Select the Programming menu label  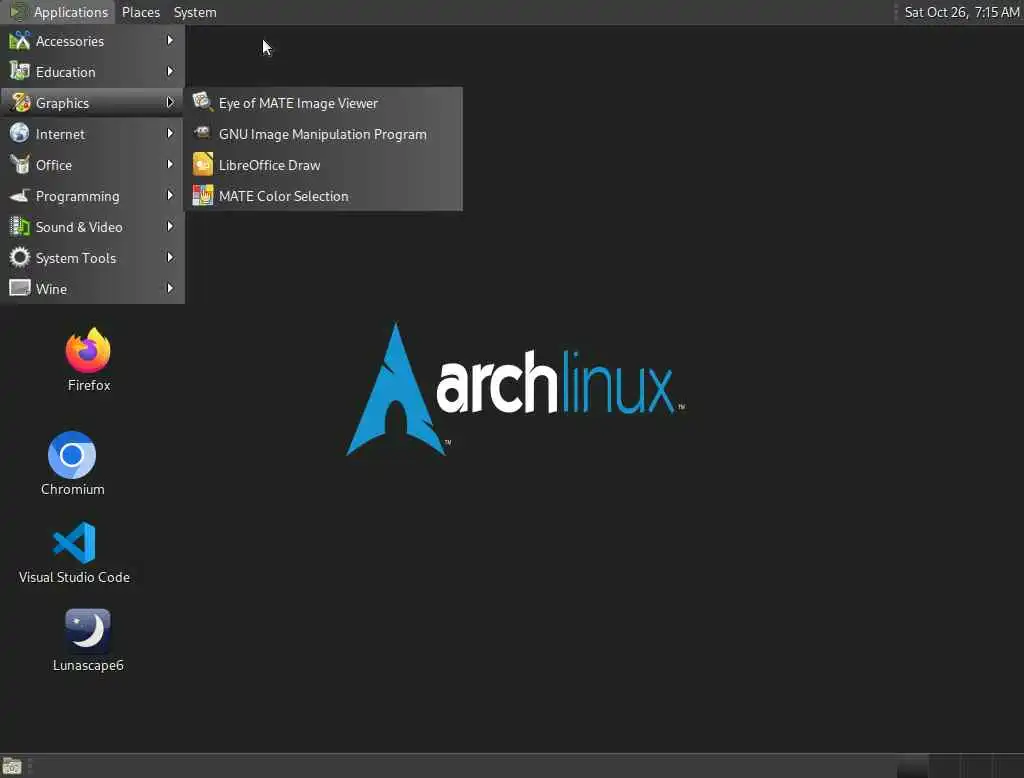[77, 196]
